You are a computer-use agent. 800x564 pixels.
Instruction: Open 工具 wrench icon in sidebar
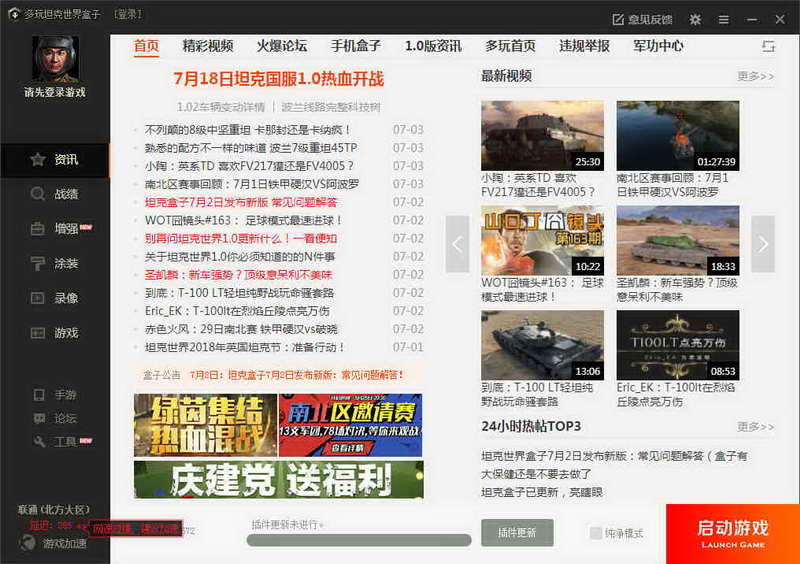[x=39, y=442]
